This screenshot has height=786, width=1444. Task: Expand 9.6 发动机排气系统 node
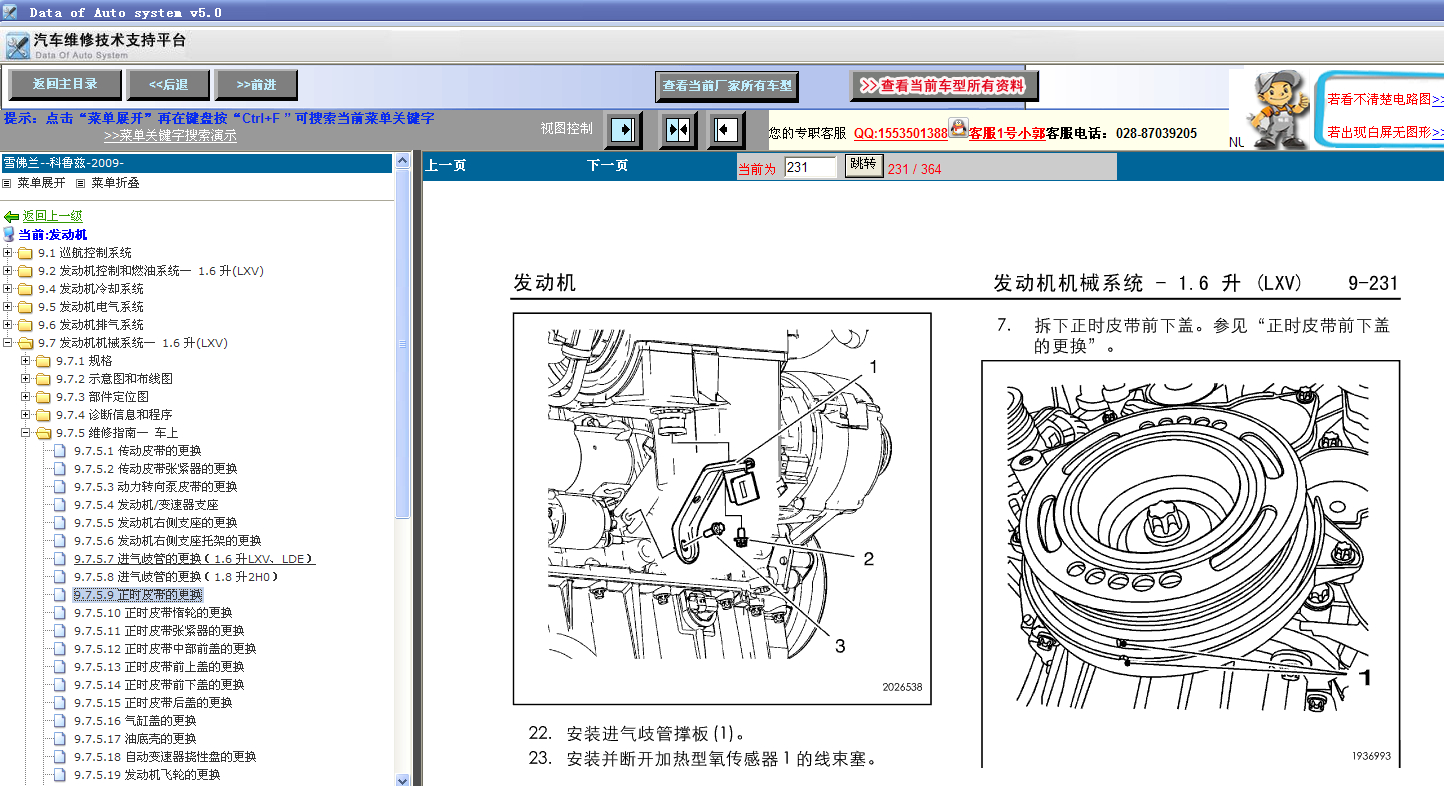tap(8, 325)
